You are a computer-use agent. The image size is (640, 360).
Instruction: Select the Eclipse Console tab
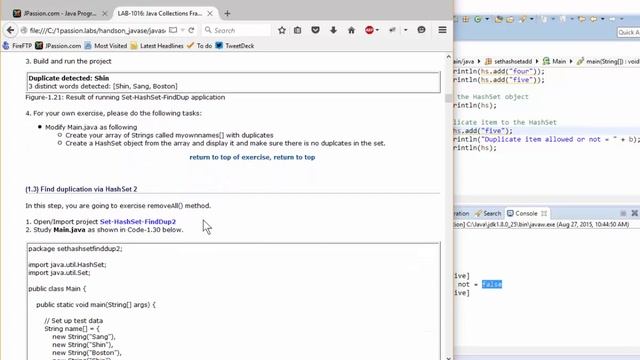(x=527, y=213)
